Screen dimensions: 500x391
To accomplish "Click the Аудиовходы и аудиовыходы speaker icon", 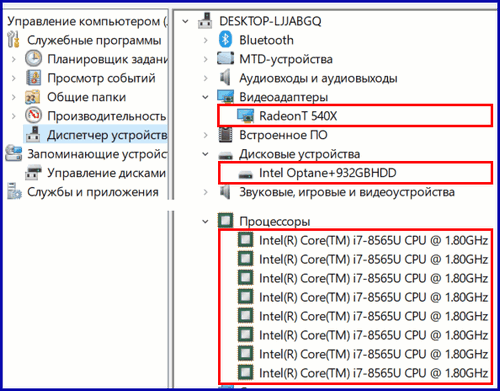I will point(226,77).
